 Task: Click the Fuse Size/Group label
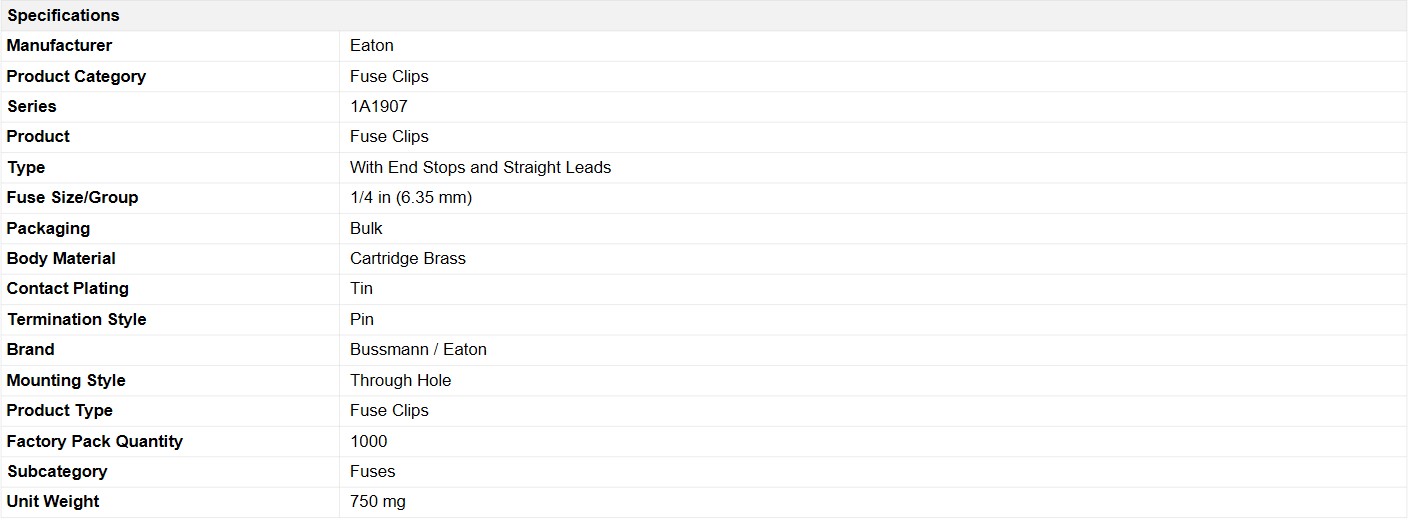pos(72,198)
